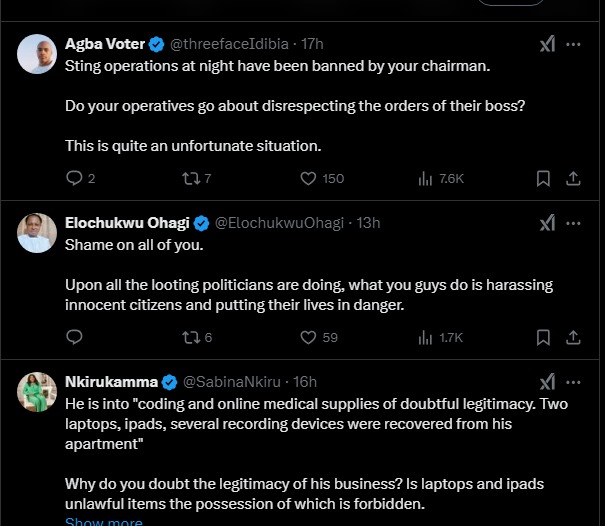Like Agba Voter's tweet

pos(309,178)
